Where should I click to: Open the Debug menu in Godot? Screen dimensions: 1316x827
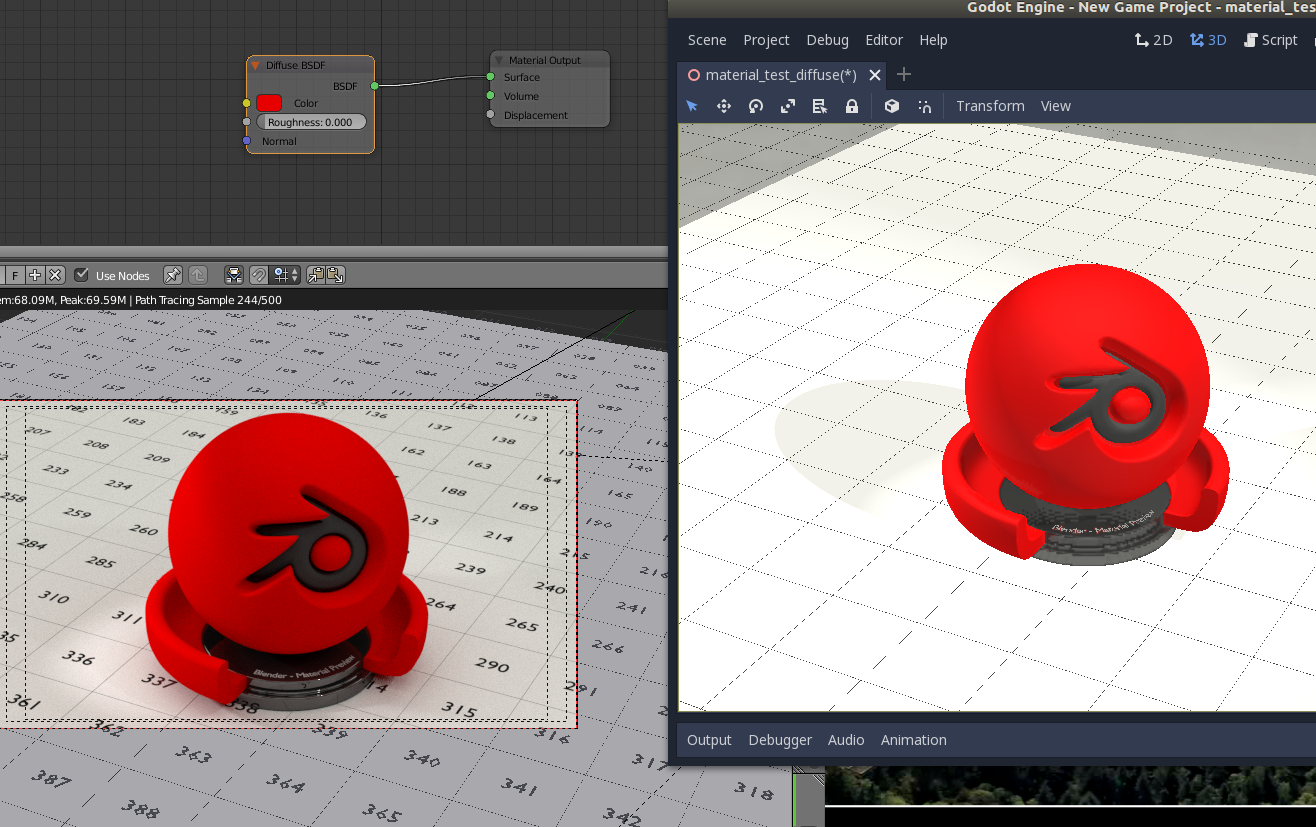[x=827, y=40]
